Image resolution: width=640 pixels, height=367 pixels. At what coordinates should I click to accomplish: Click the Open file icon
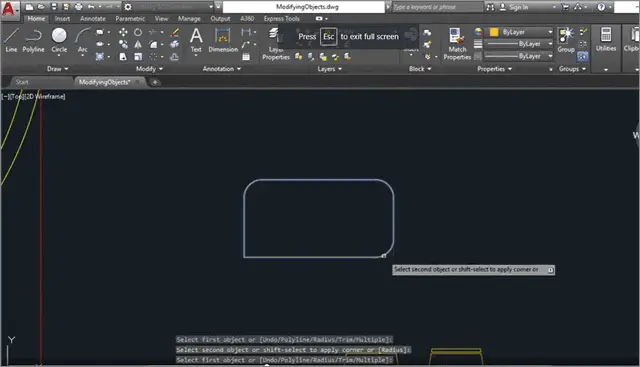tap(41, 7)
